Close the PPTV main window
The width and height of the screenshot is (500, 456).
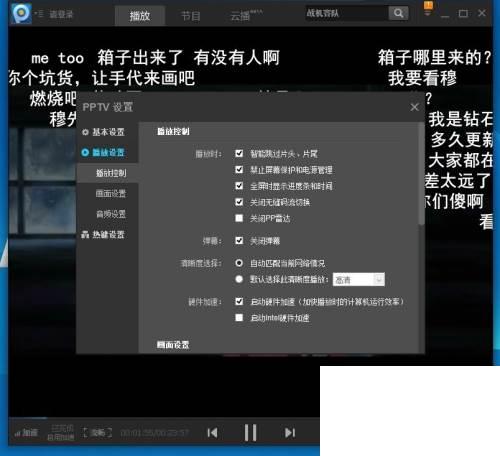pyautogui.click(x=481, y=13)
